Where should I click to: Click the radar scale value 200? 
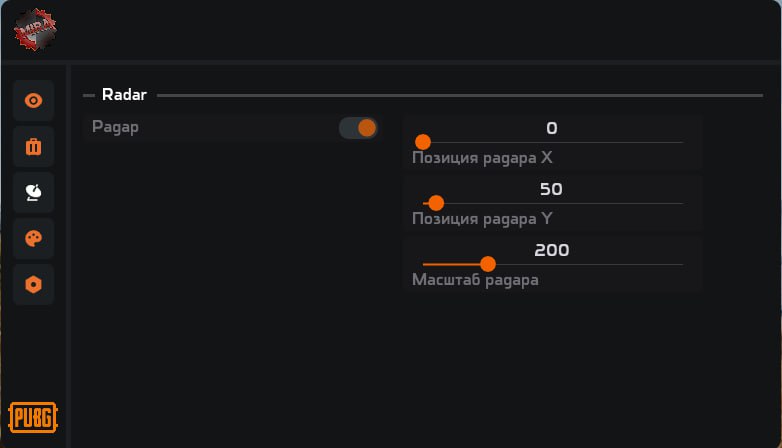[552, 250]
